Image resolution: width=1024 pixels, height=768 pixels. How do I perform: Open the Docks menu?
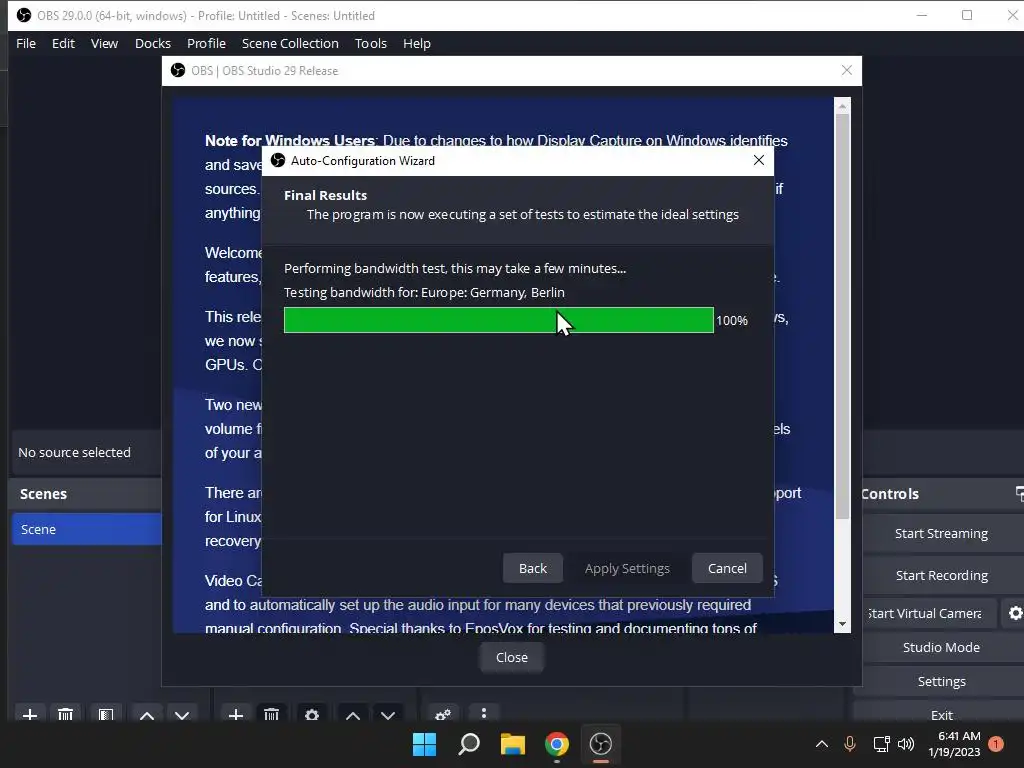[153, 43]
